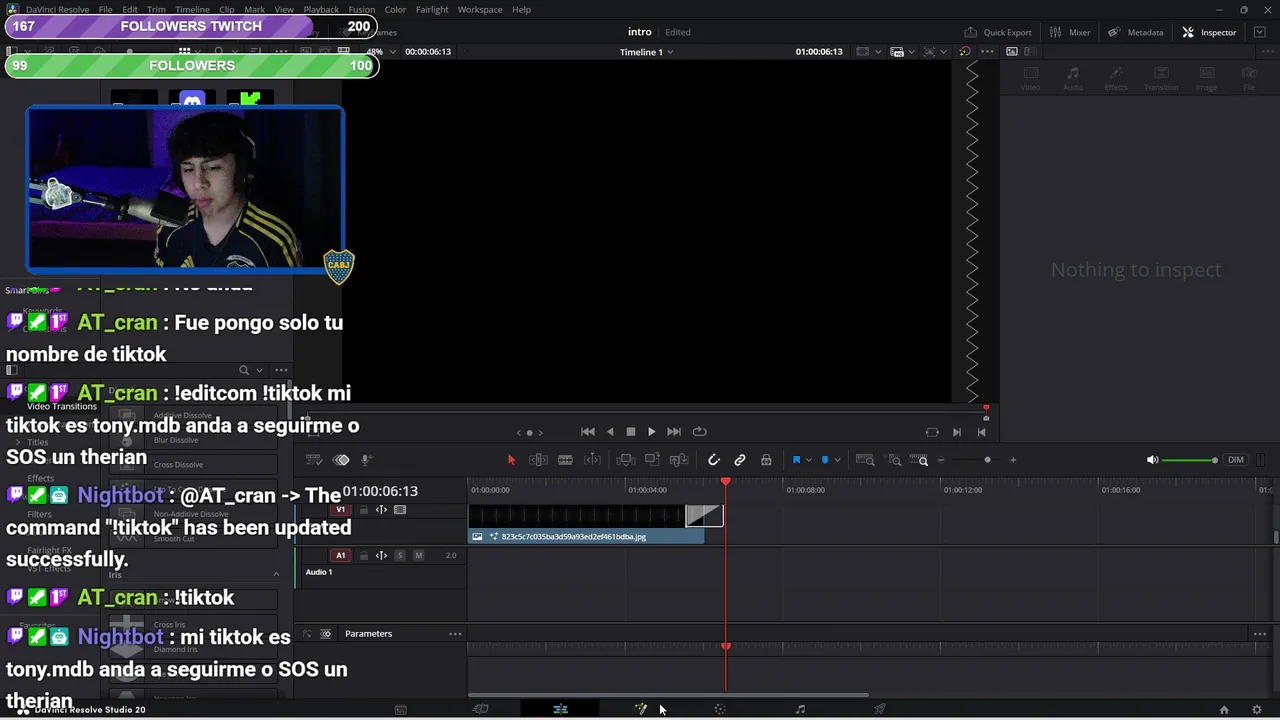Toggle Linked Selection chain icon
The height and width of the screenshot is (720, 1280).
[x=740, y=460]
